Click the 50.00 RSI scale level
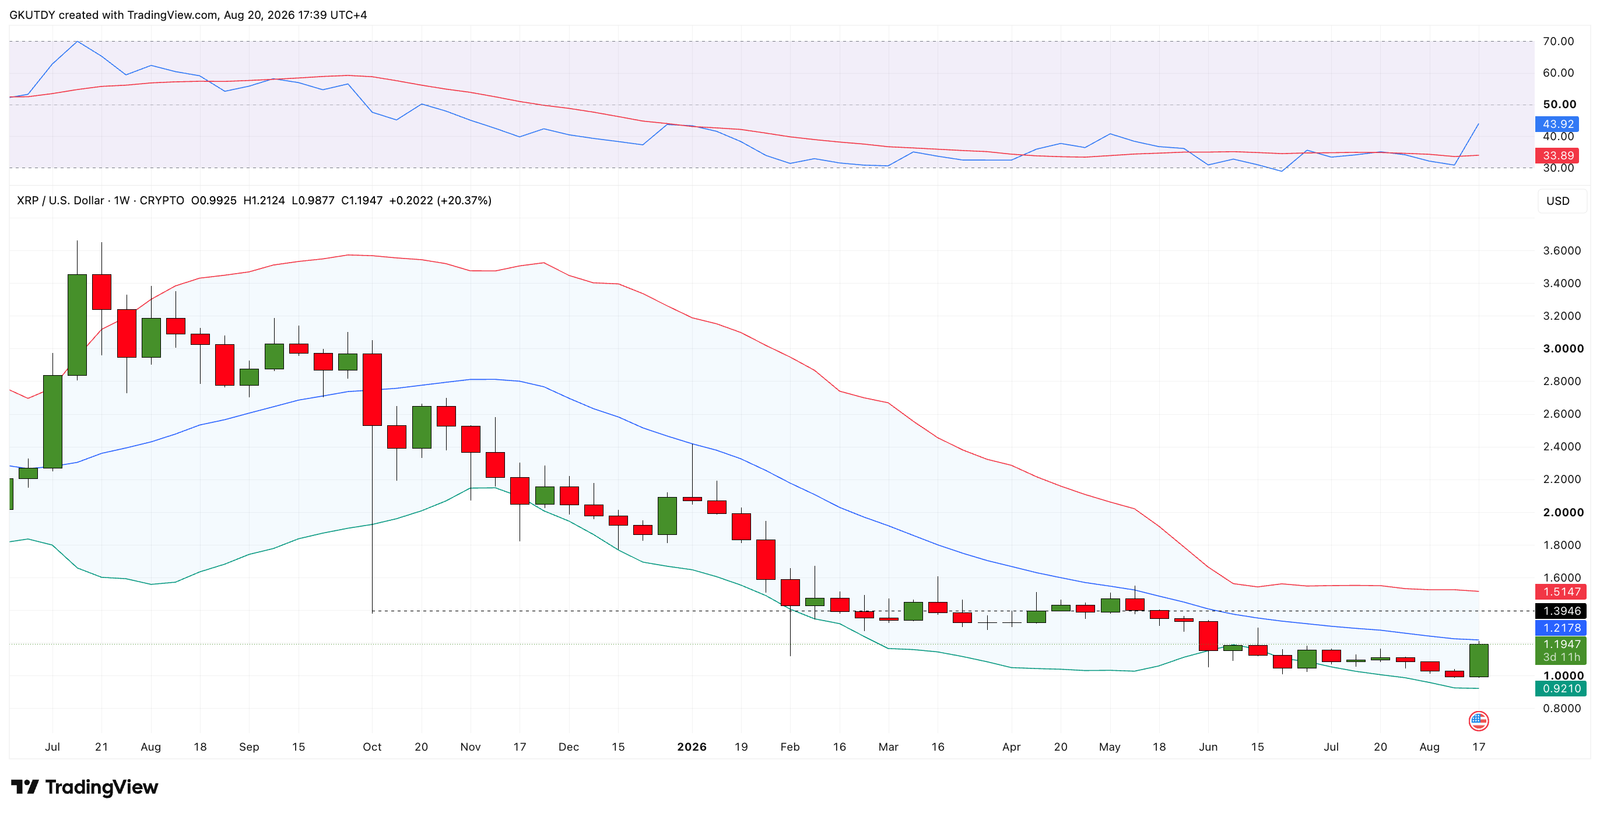Screen dimensions: 1600x815 pyautogui.click(x=1560, y=104)
